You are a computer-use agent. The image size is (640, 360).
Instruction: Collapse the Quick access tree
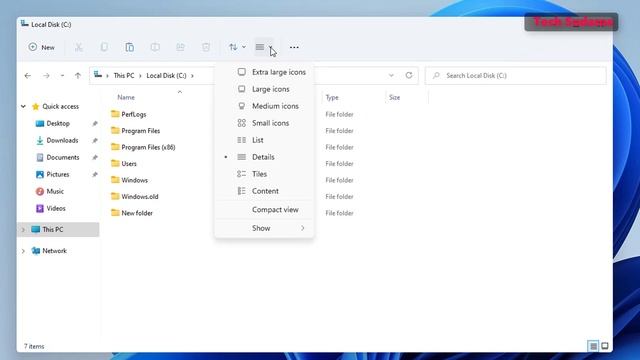pos(23,107)
